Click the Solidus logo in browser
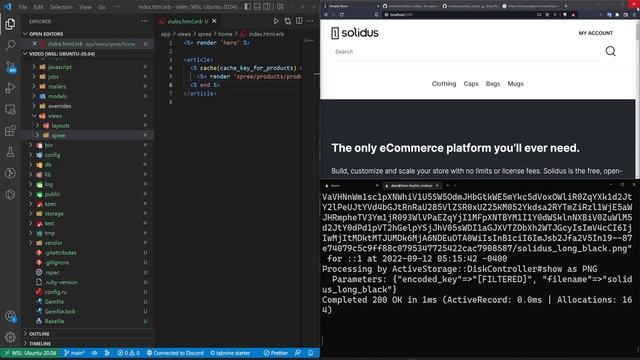 tap(355, 33)
